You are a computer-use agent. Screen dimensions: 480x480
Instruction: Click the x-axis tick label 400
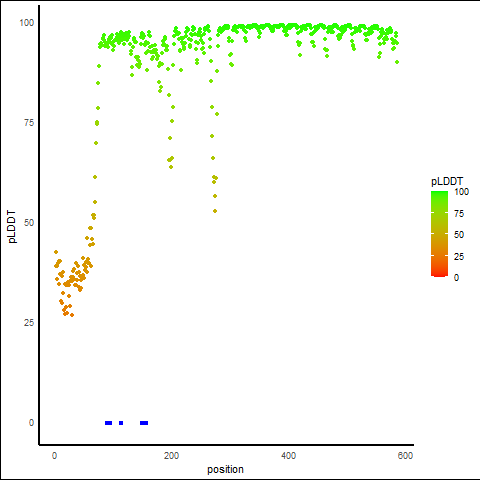click(x=288, y=456)
